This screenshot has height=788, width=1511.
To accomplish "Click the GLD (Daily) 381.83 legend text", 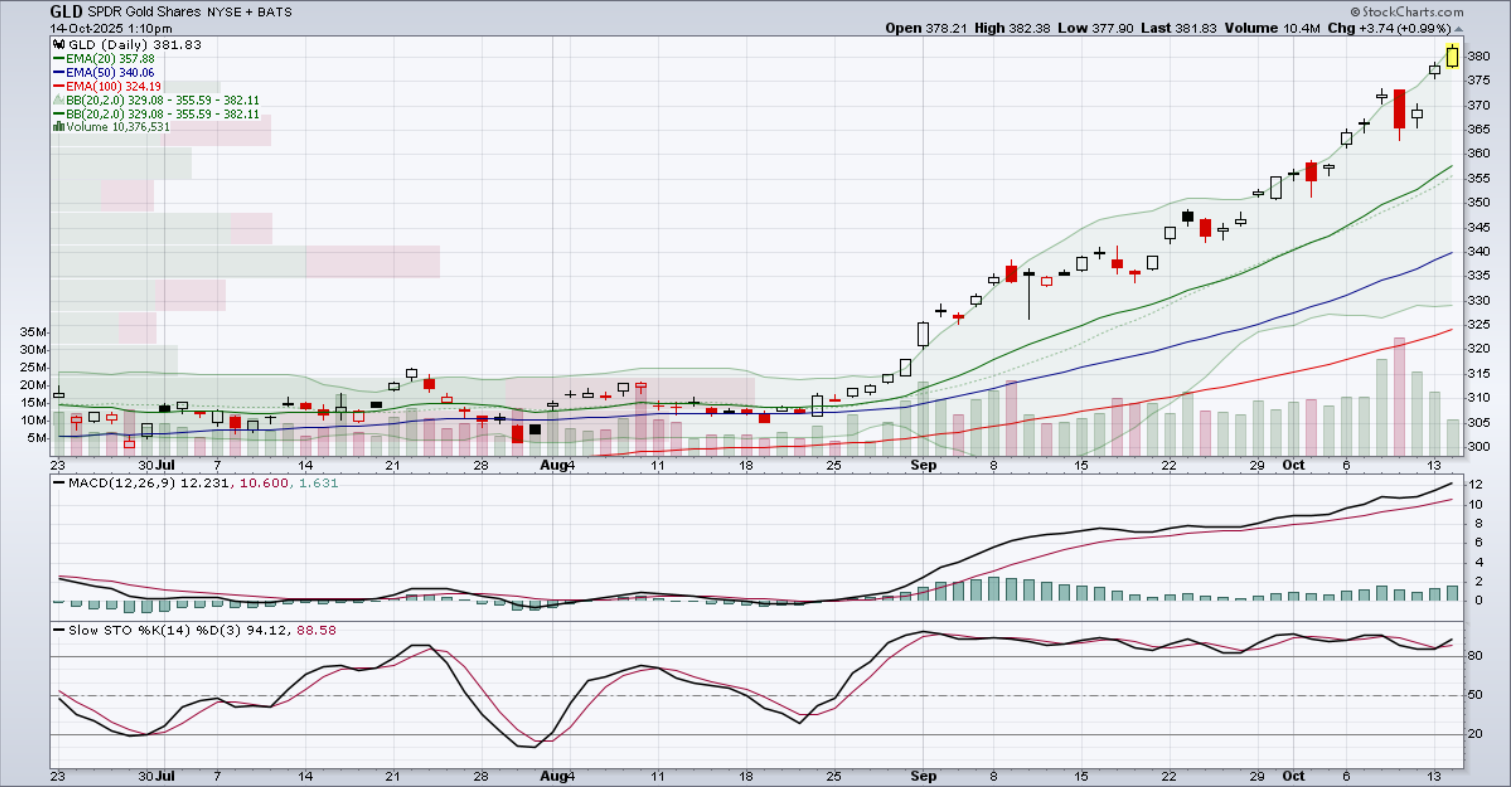I will click(x=134, y=46).
